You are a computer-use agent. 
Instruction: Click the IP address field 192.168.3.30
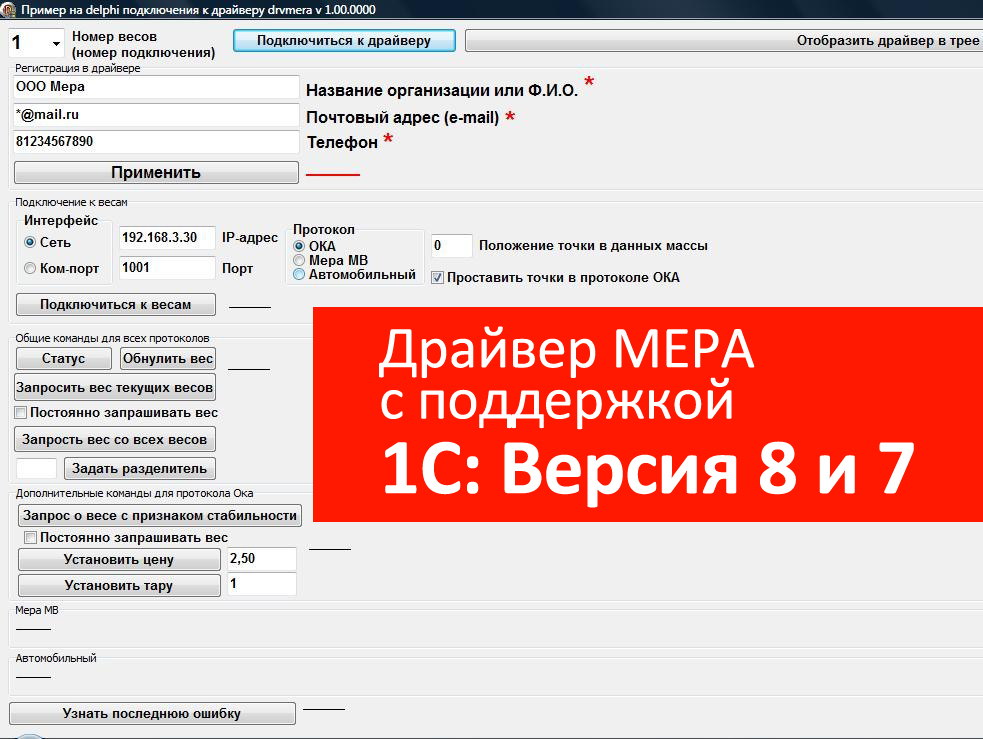point(166,238)
